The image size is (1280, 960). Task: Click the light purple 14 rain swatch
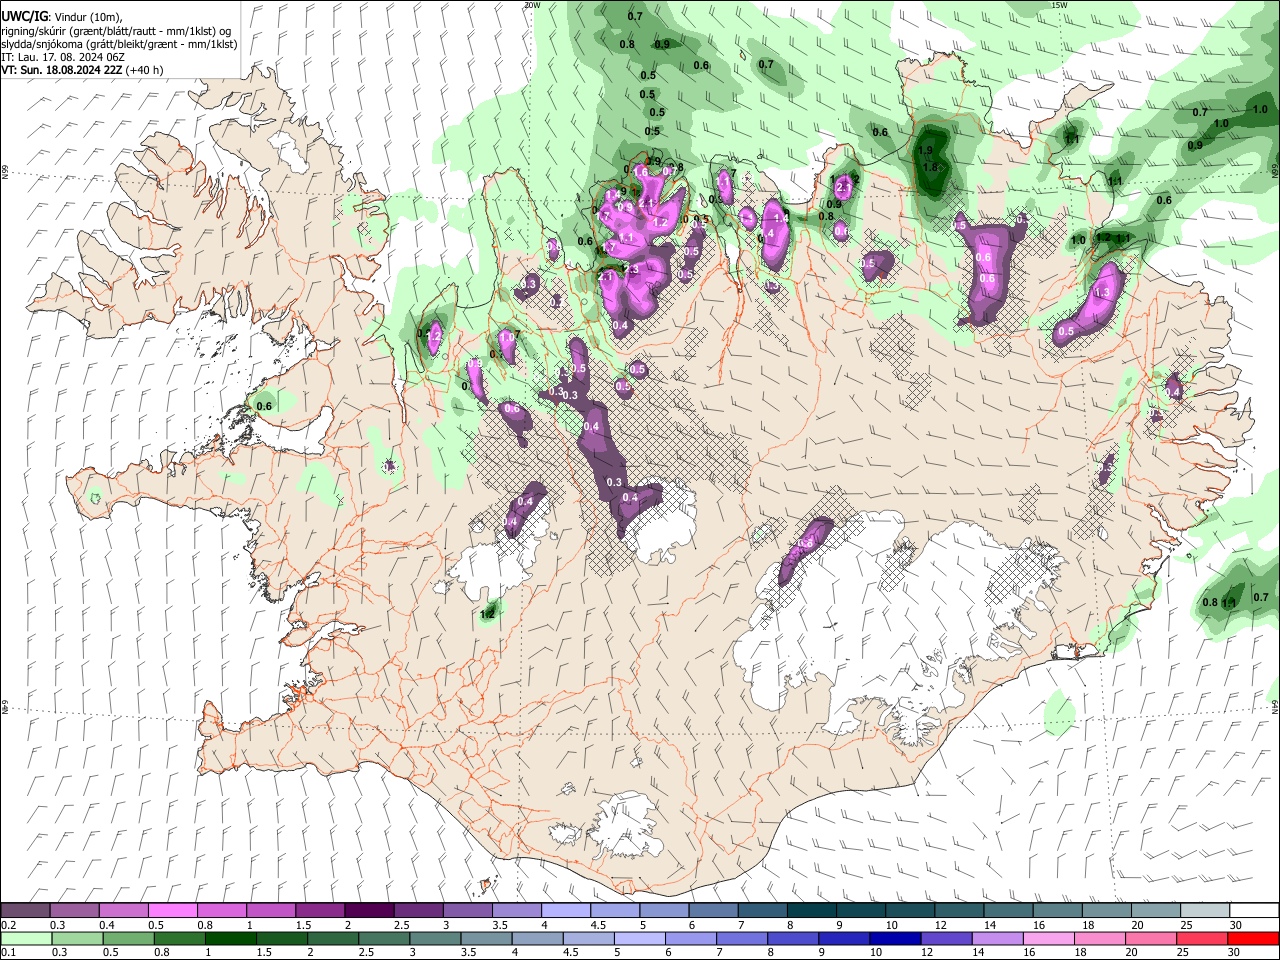click(997, 939)
